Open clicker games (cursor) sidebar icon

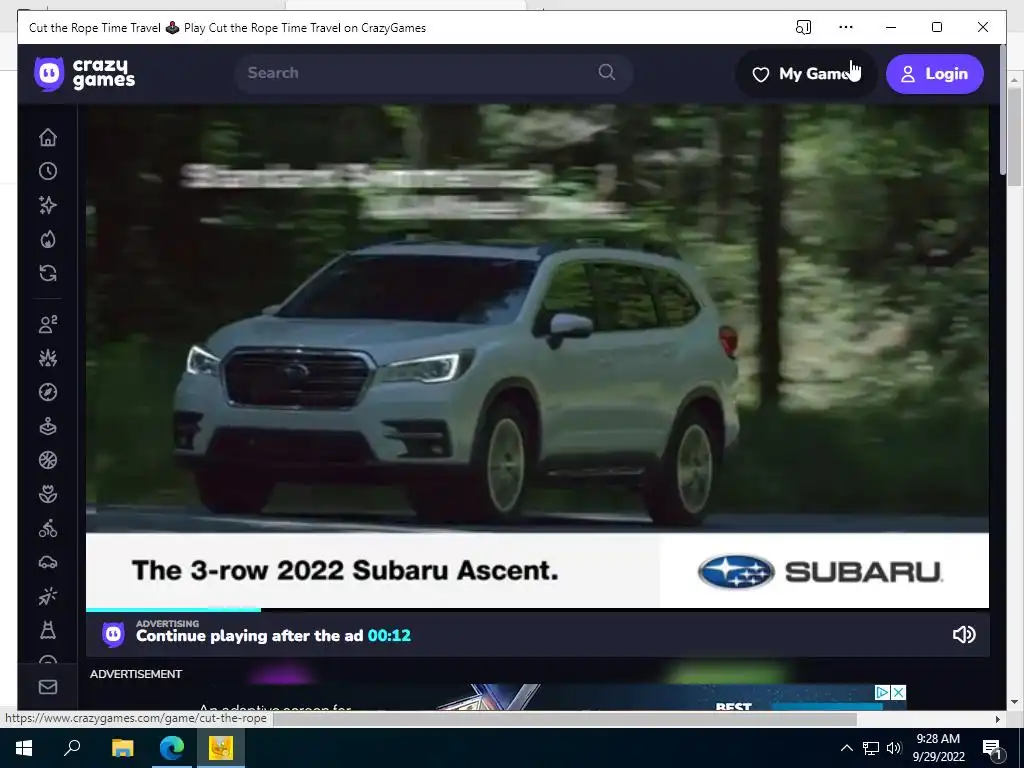(x=48, y=596)
